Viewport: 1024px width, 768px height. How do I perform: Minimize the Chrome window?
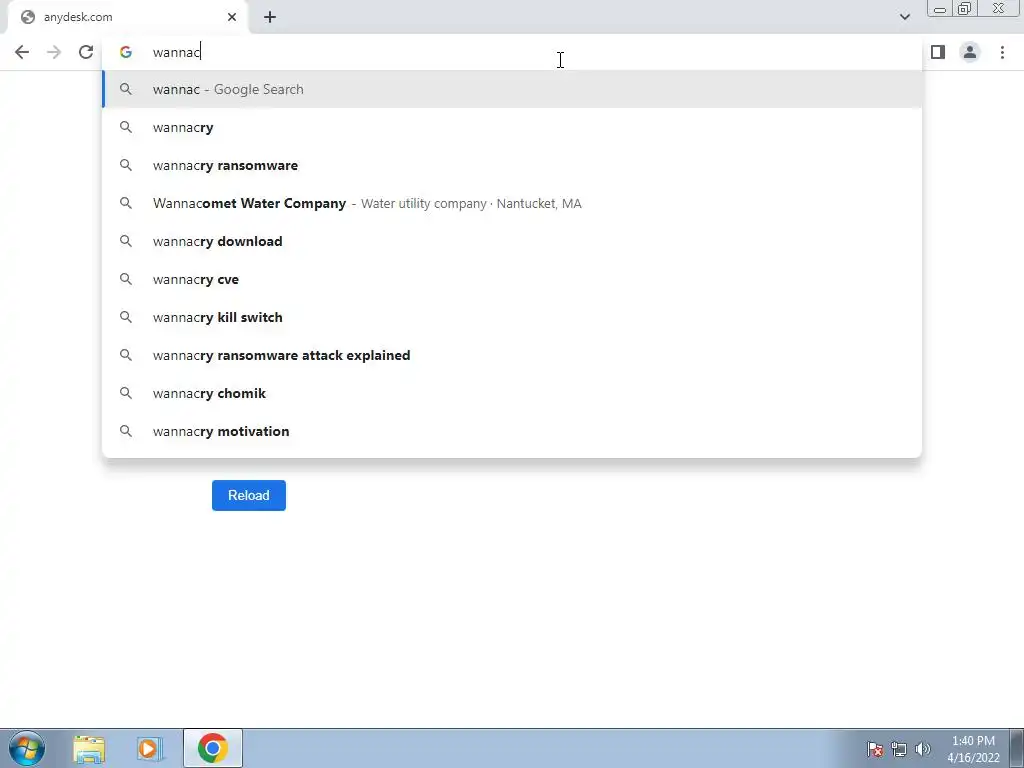tap(940, 9)
